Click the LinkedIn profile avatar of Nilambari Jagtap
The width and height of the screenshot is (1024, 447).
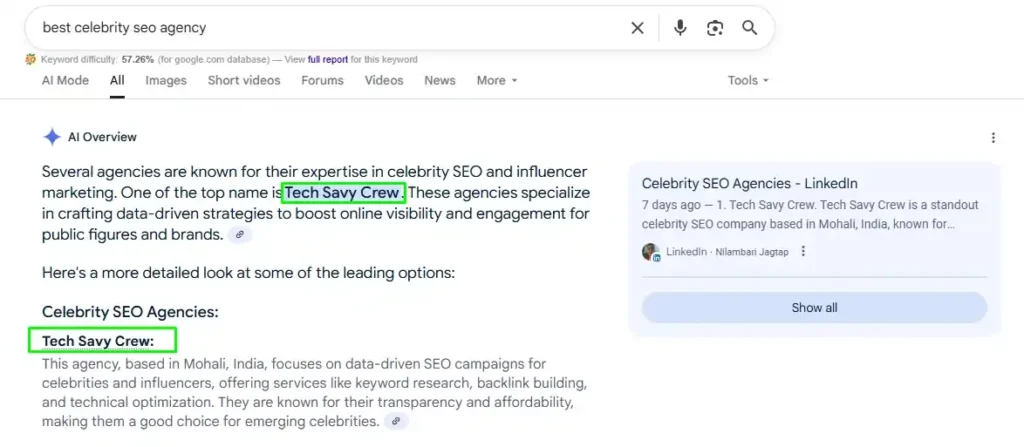point(651,252)
